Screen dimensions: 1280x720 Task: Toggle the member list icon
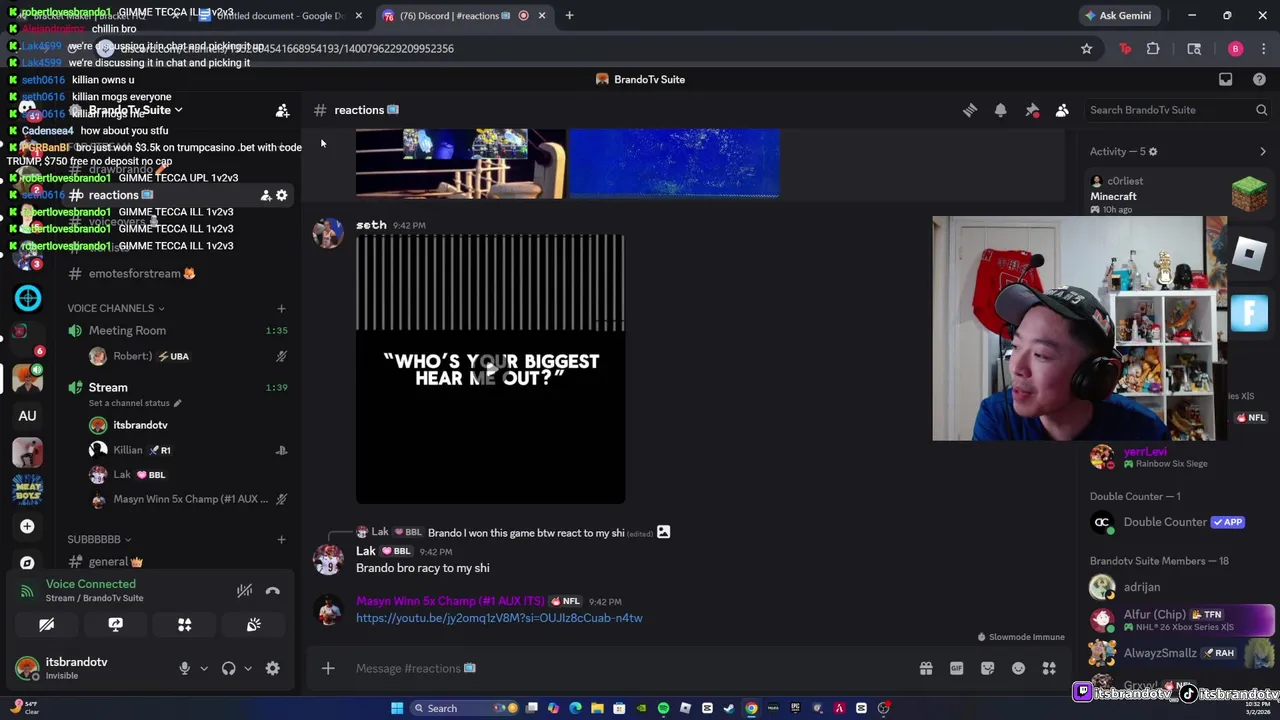coord(1062,110)
